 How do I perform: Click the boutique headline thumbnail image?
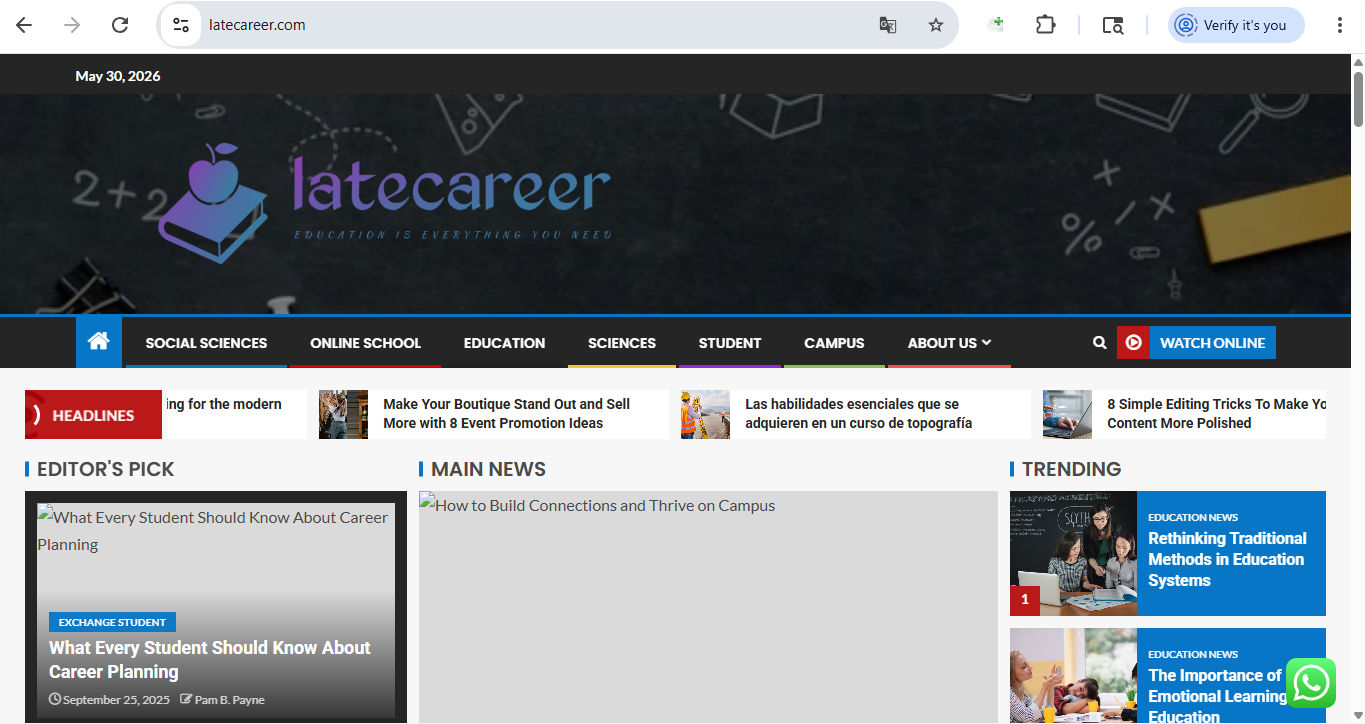(x=343, y=414)
